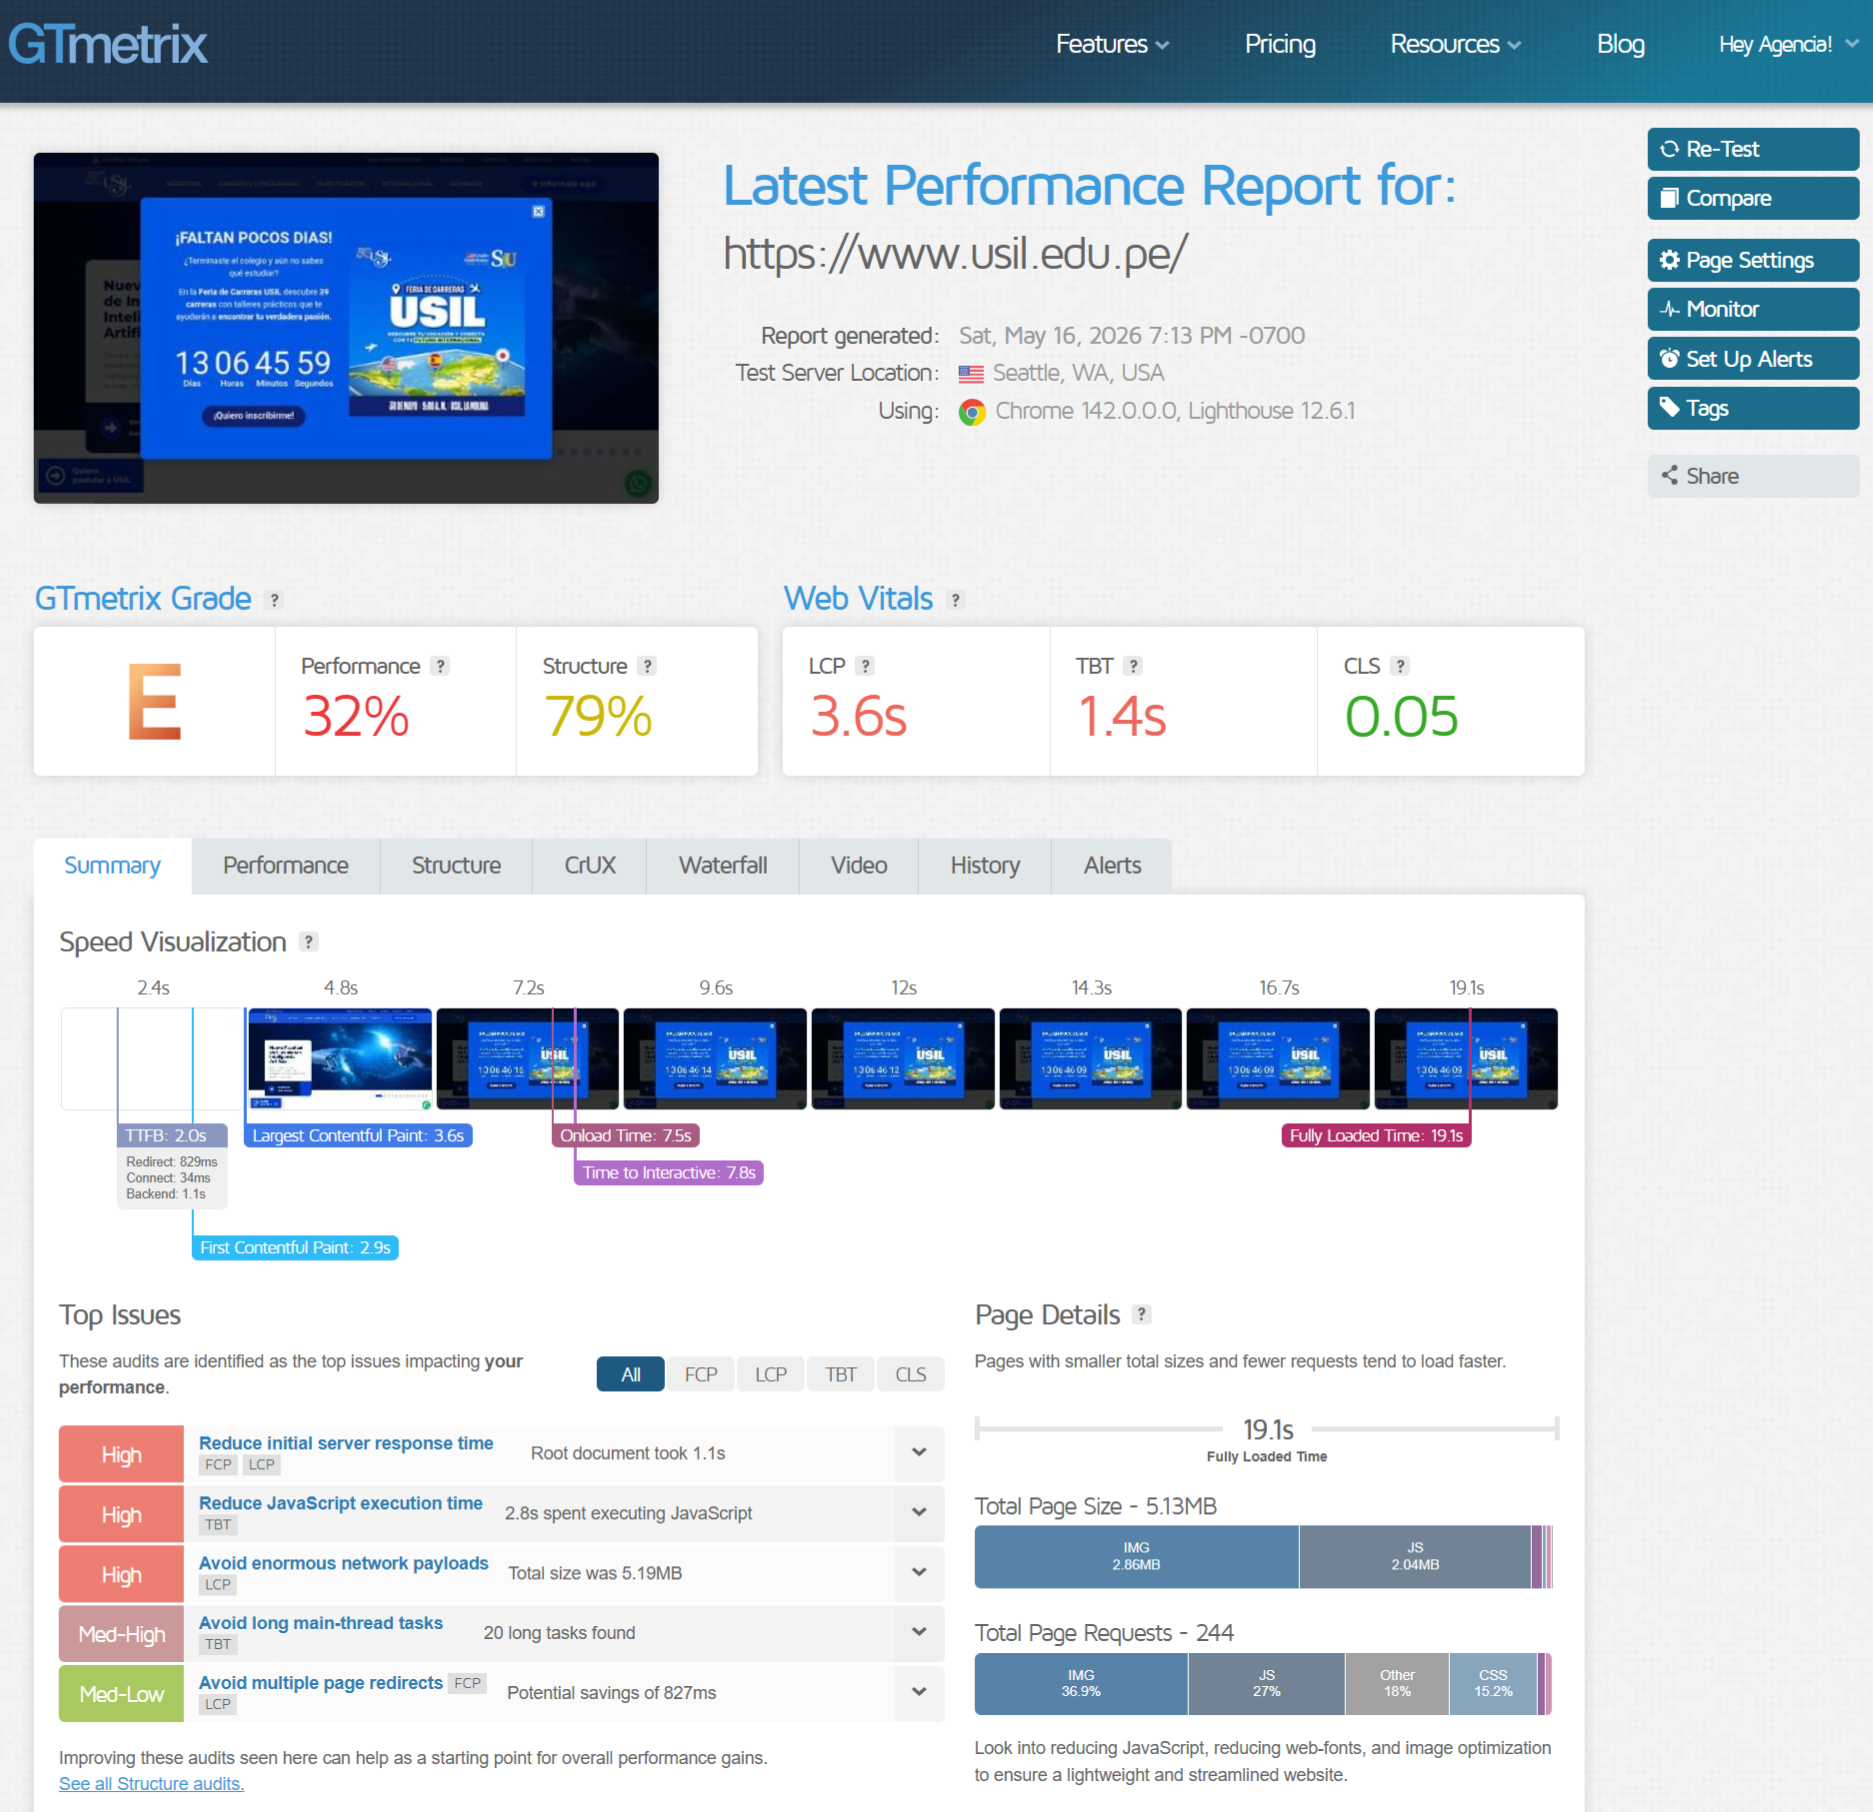Viewport: 1873px width, 1812px height.
Task: Click the TBT help icon
Action: (x=1132, y=666)
